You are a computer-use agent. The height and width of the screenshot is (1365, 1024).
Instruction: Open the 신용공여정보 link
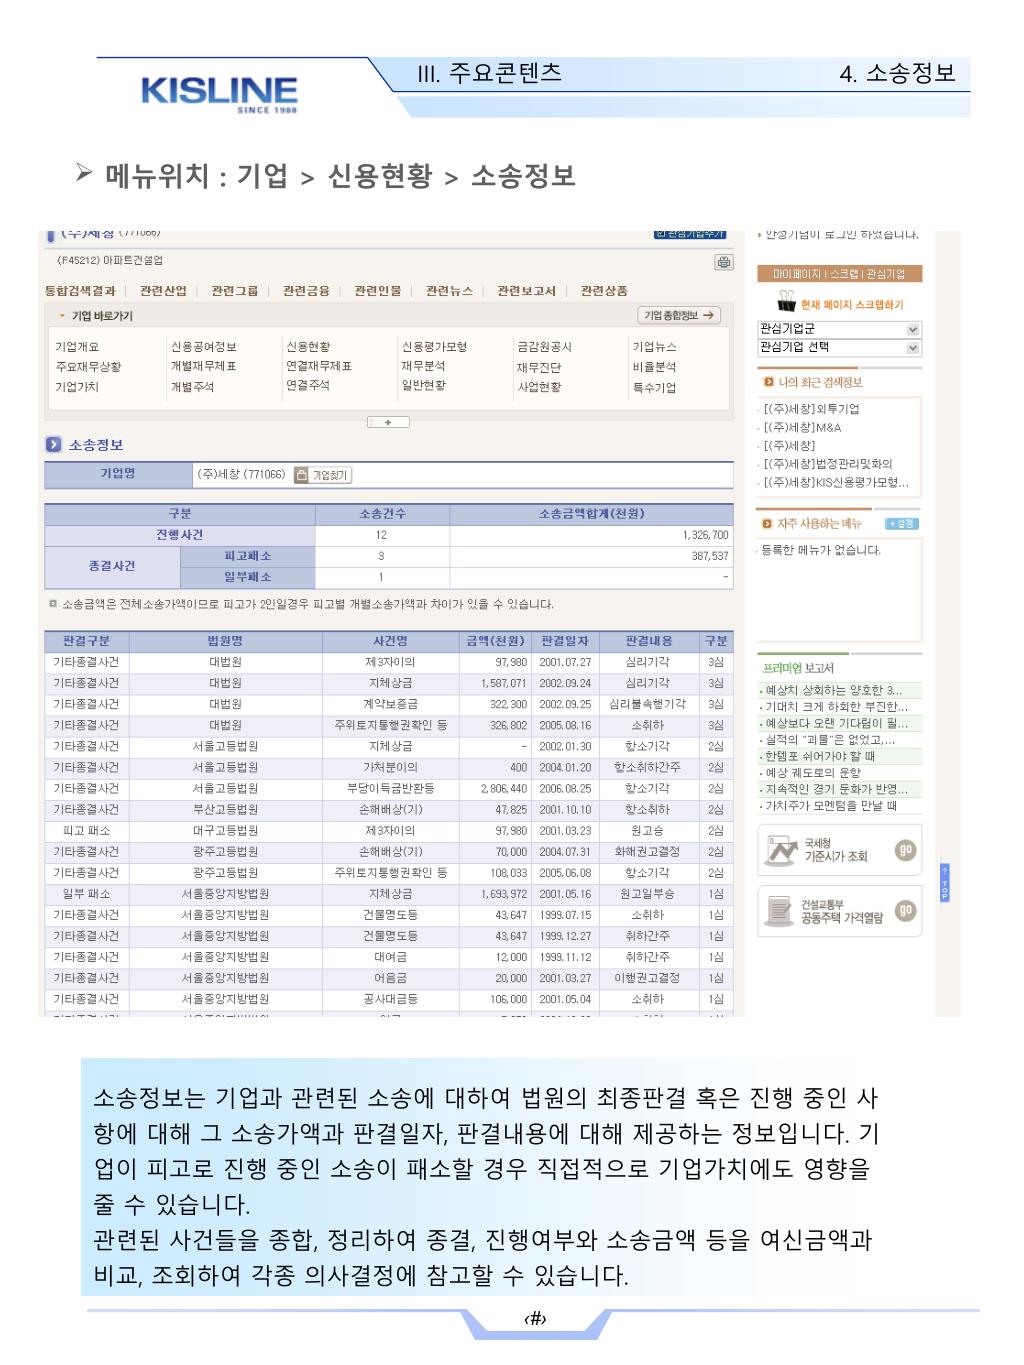click(203, 347)
